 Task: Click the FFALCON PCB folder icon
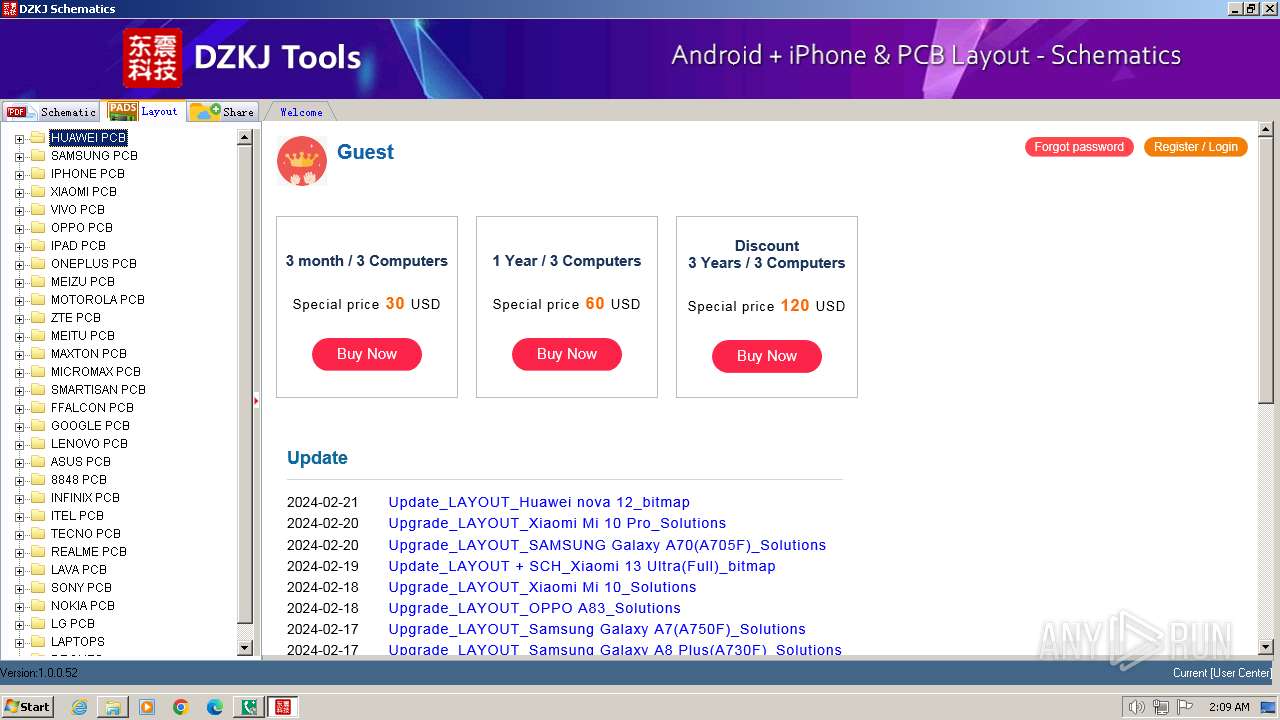(x=38, y=407)
